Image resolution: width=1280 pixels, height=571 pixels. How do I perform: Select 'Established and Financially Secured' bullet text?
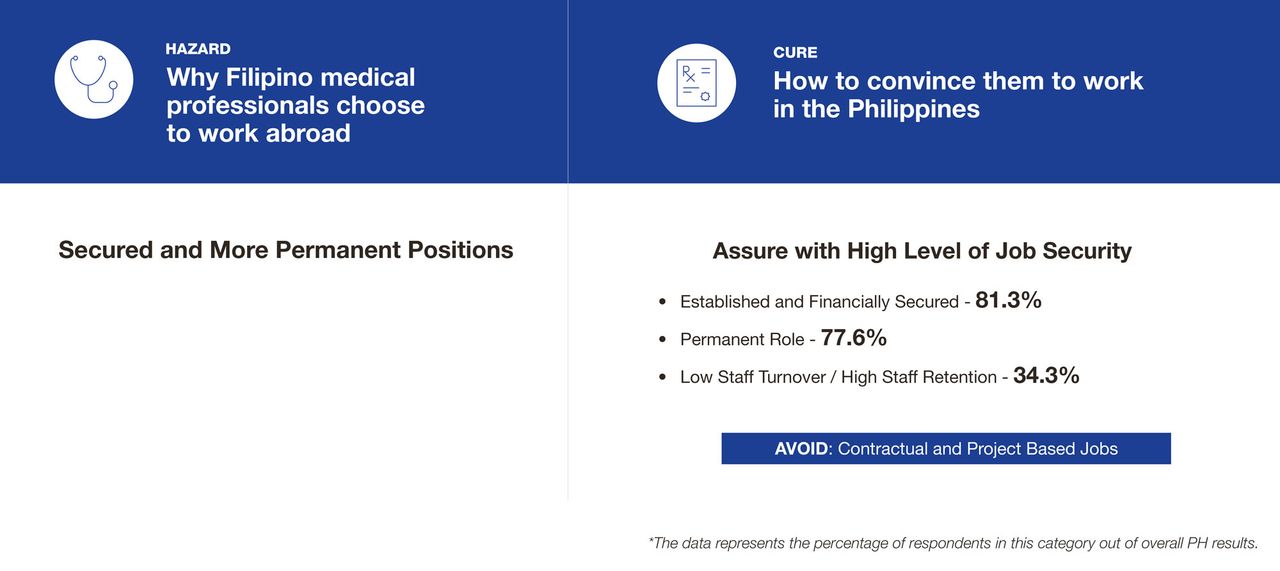[819, 302]
